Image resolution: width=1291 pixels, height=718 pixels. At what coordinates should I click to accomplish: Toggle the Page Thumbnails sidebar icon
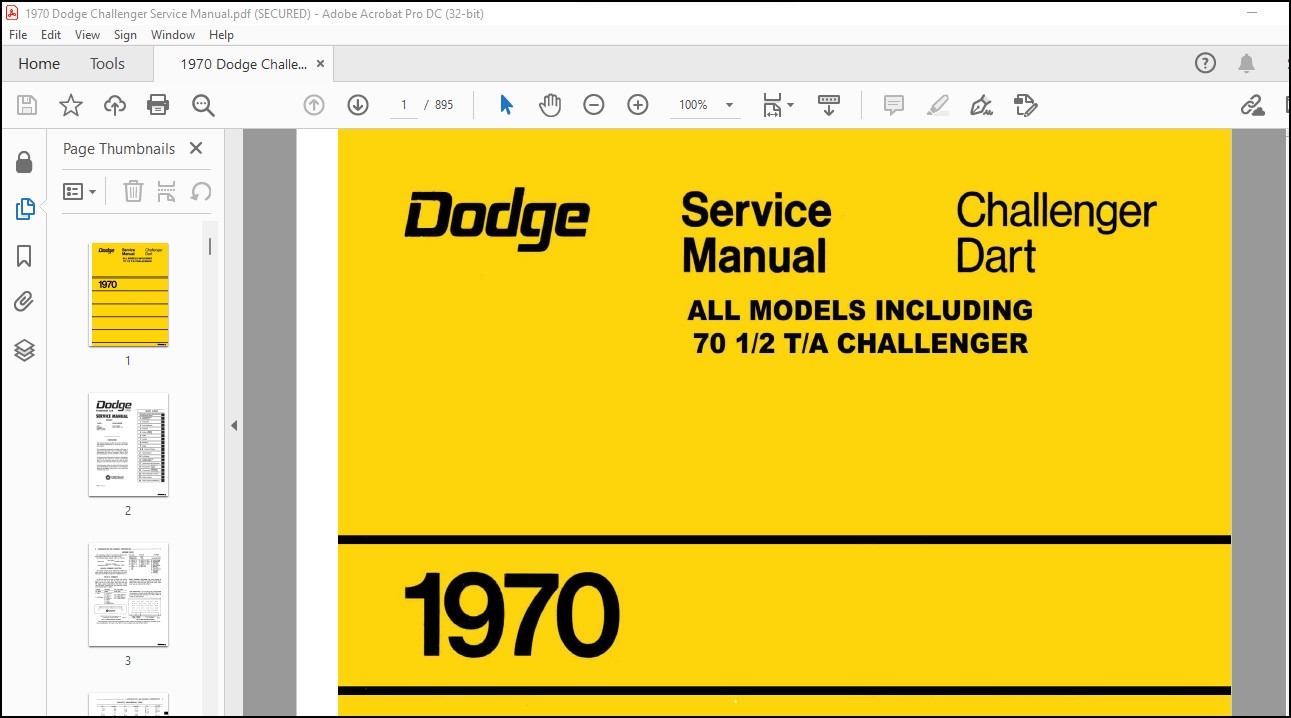[x=25, y=209]
